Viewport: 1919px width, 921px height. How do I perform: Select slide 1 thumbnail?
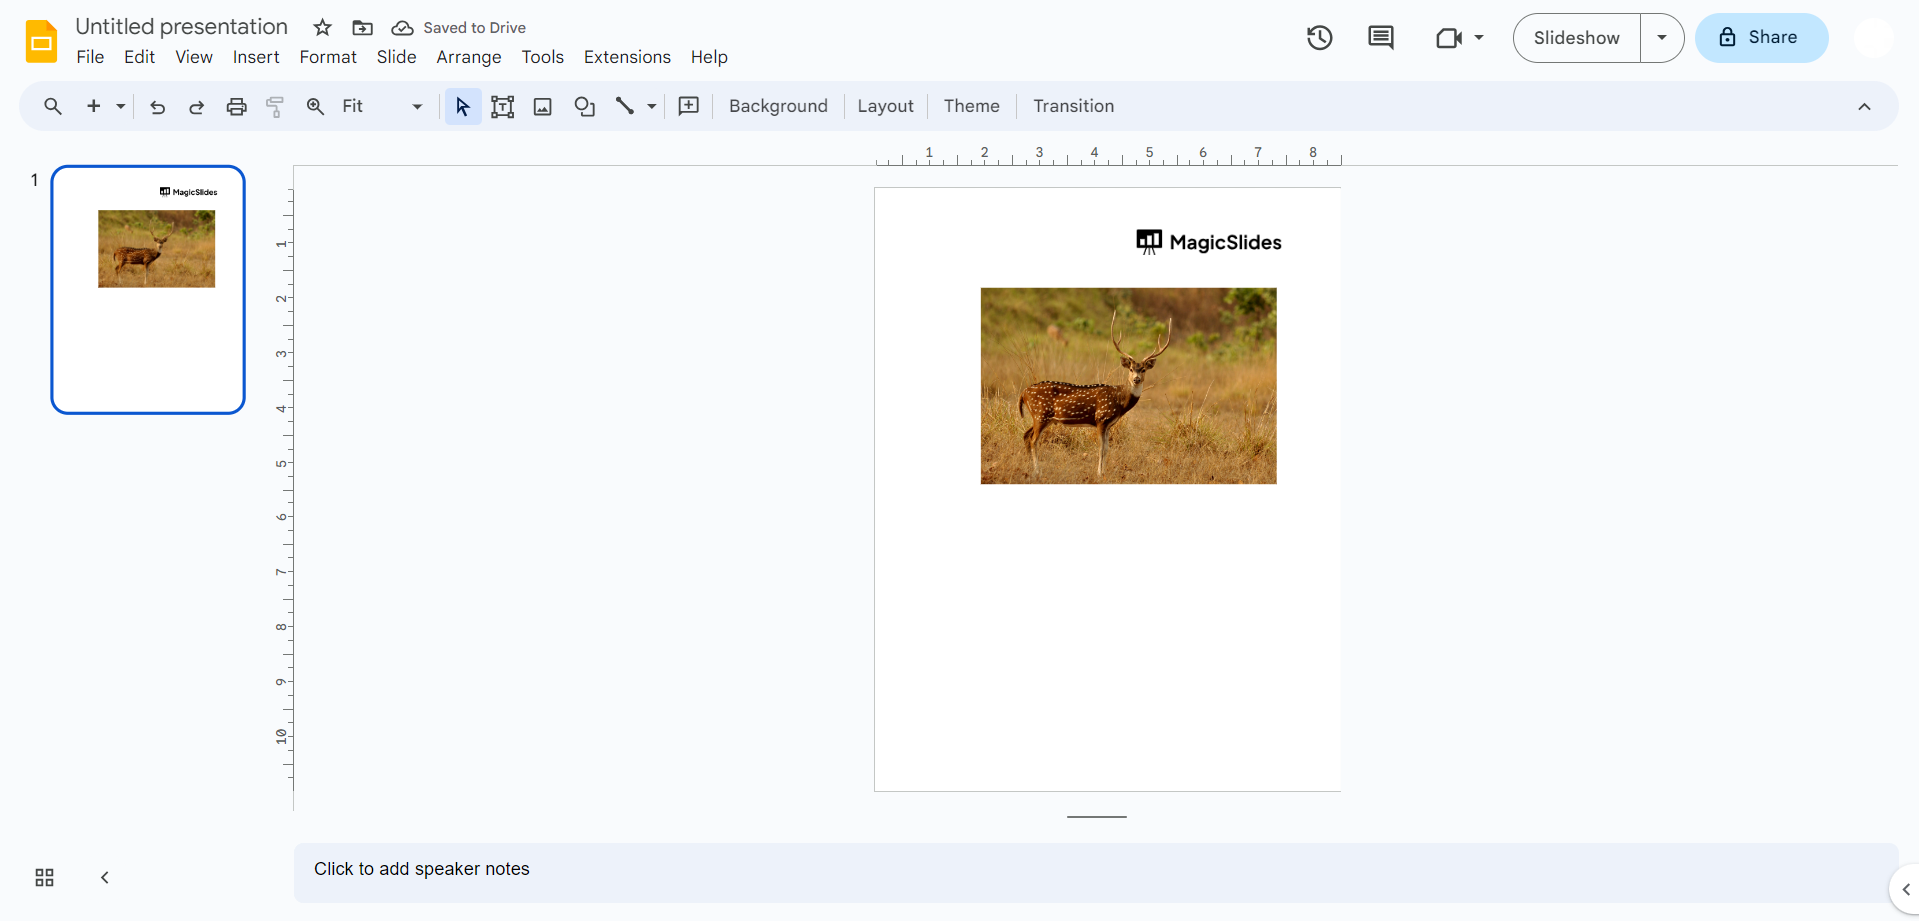pos(147,290)
